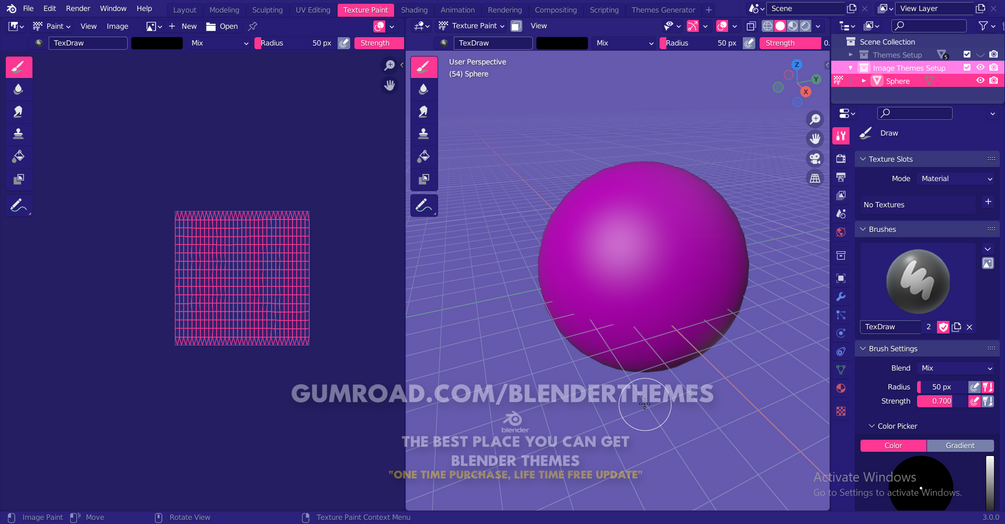Open the World properties tab
Screen dimensions: 1005x524
click(x=841, y=232)
